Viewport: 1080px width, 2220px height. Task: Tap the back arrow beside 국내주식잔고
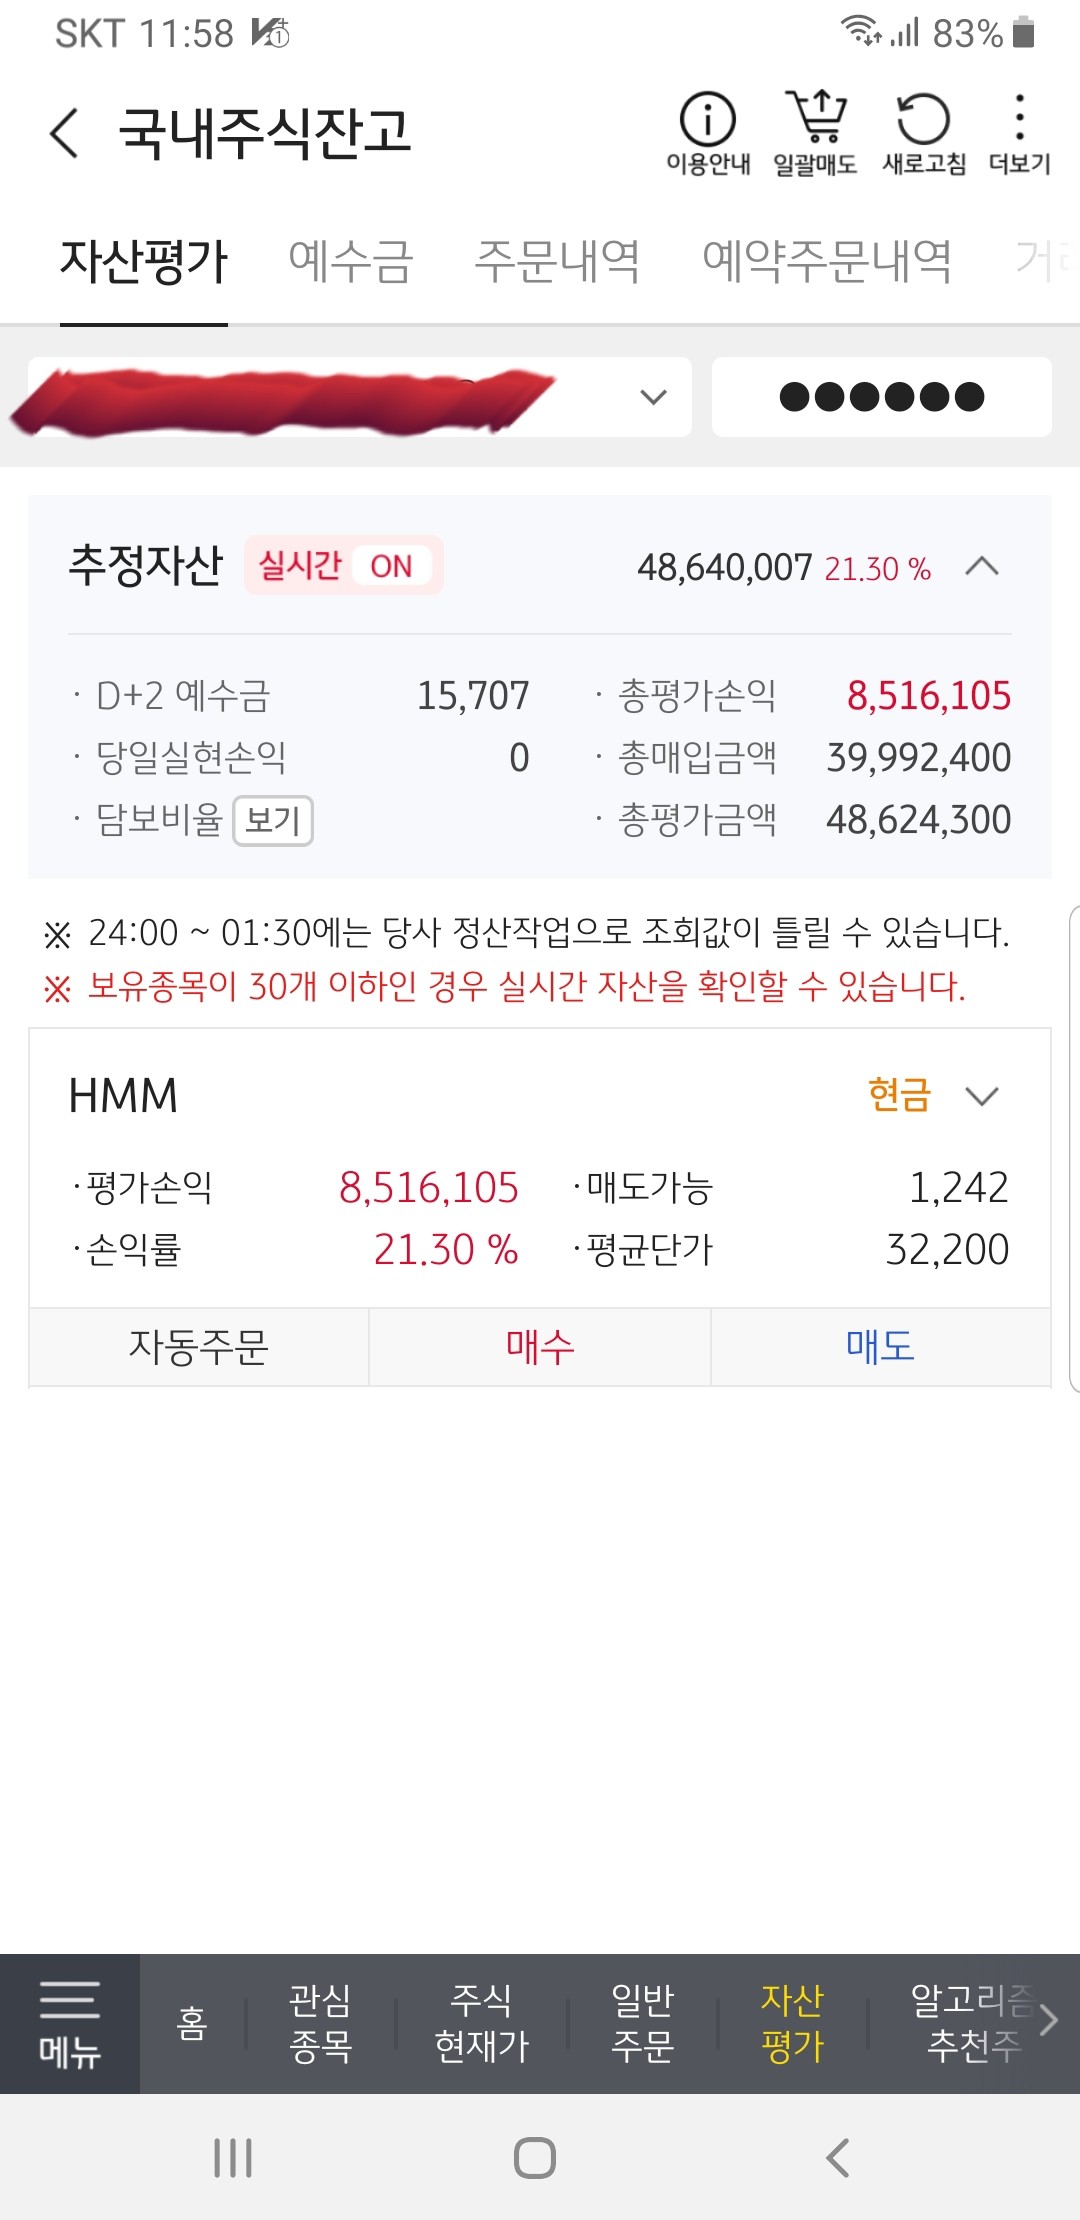(x=64, y=132)
